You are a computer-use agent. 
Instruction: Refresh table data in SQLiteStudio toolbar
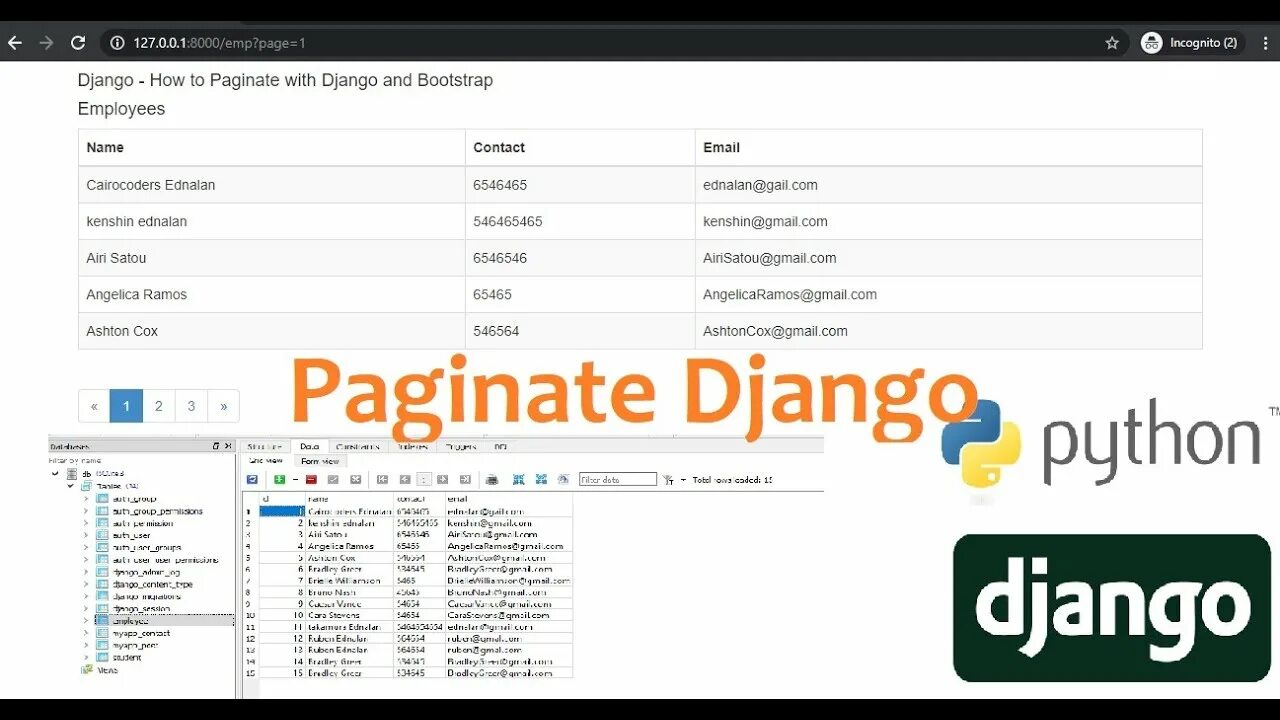click(252, 479)
